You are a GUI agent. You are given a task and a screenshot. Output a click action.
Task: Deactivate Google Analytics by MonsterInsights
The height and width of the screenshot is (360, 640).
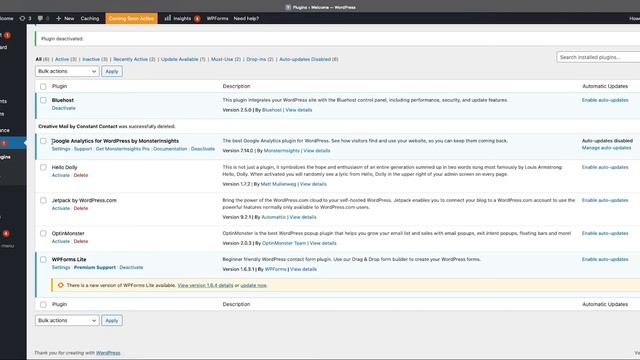pyautogui.click(x=203, y=149)
